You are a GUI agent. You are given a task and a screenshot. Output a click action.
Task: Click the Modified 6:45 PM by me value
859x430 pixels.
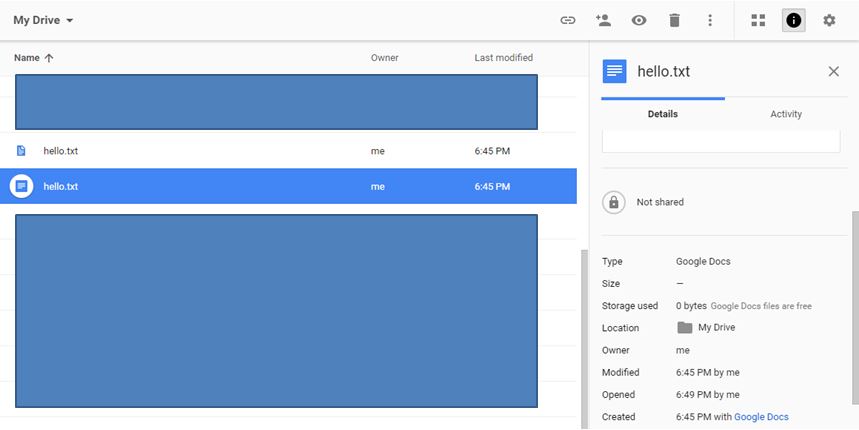tap(708, 372)
